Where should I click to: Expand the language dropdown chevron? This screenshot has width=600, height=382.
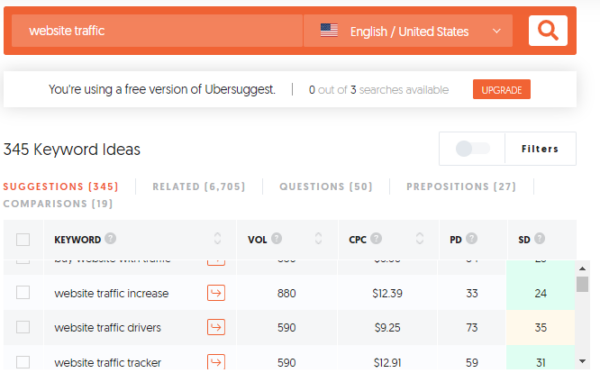[496, 31]
